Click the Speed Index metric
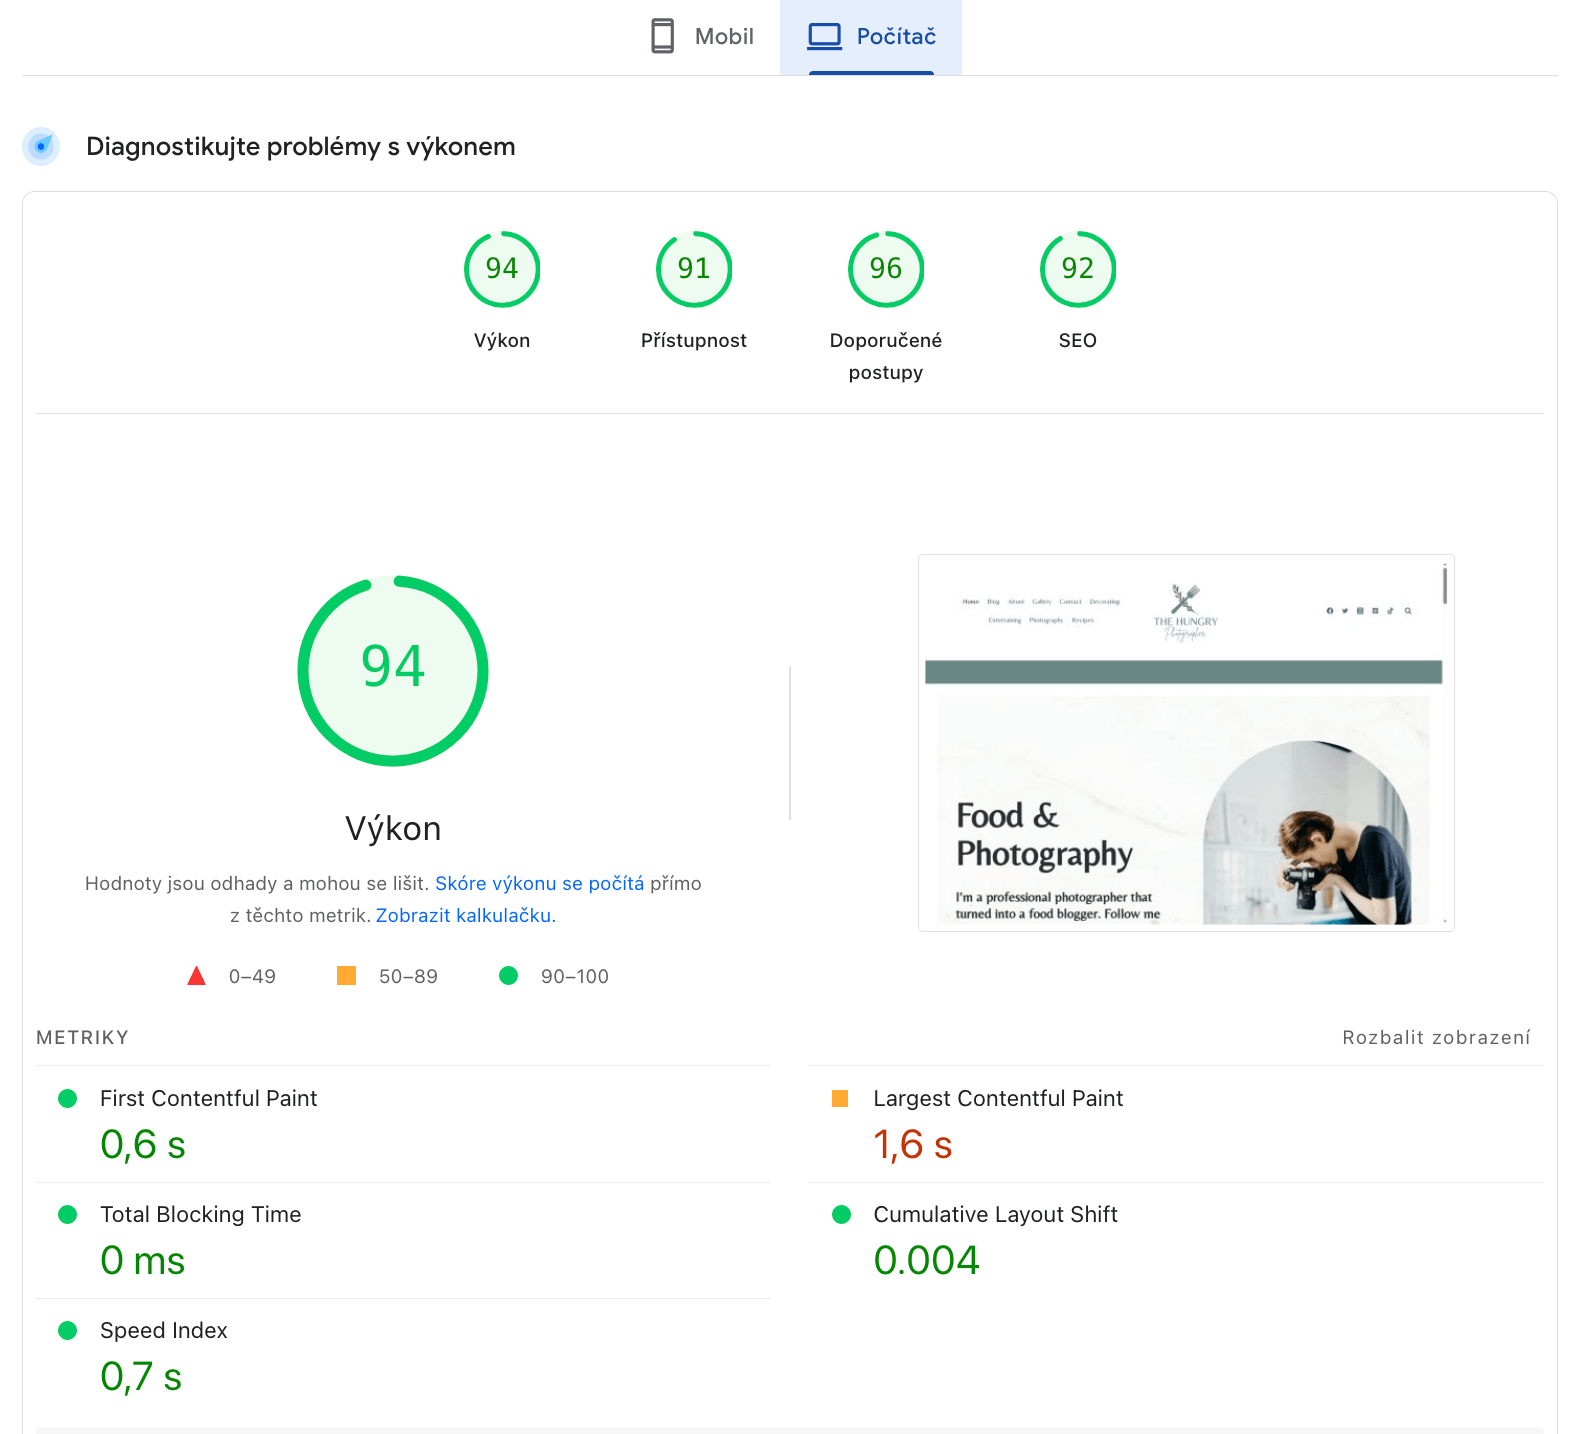Viewport: 1578px width, 1434px height. (164, 1330)
